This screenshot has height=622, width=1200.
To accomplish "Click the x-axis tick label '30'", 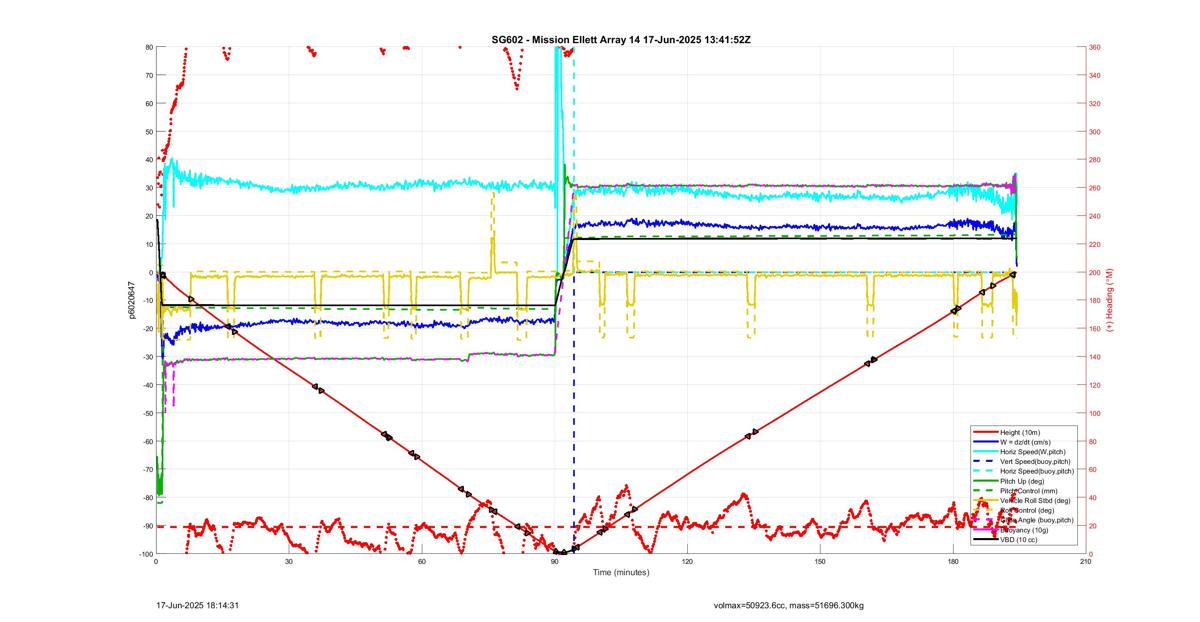I will point(289,562).
